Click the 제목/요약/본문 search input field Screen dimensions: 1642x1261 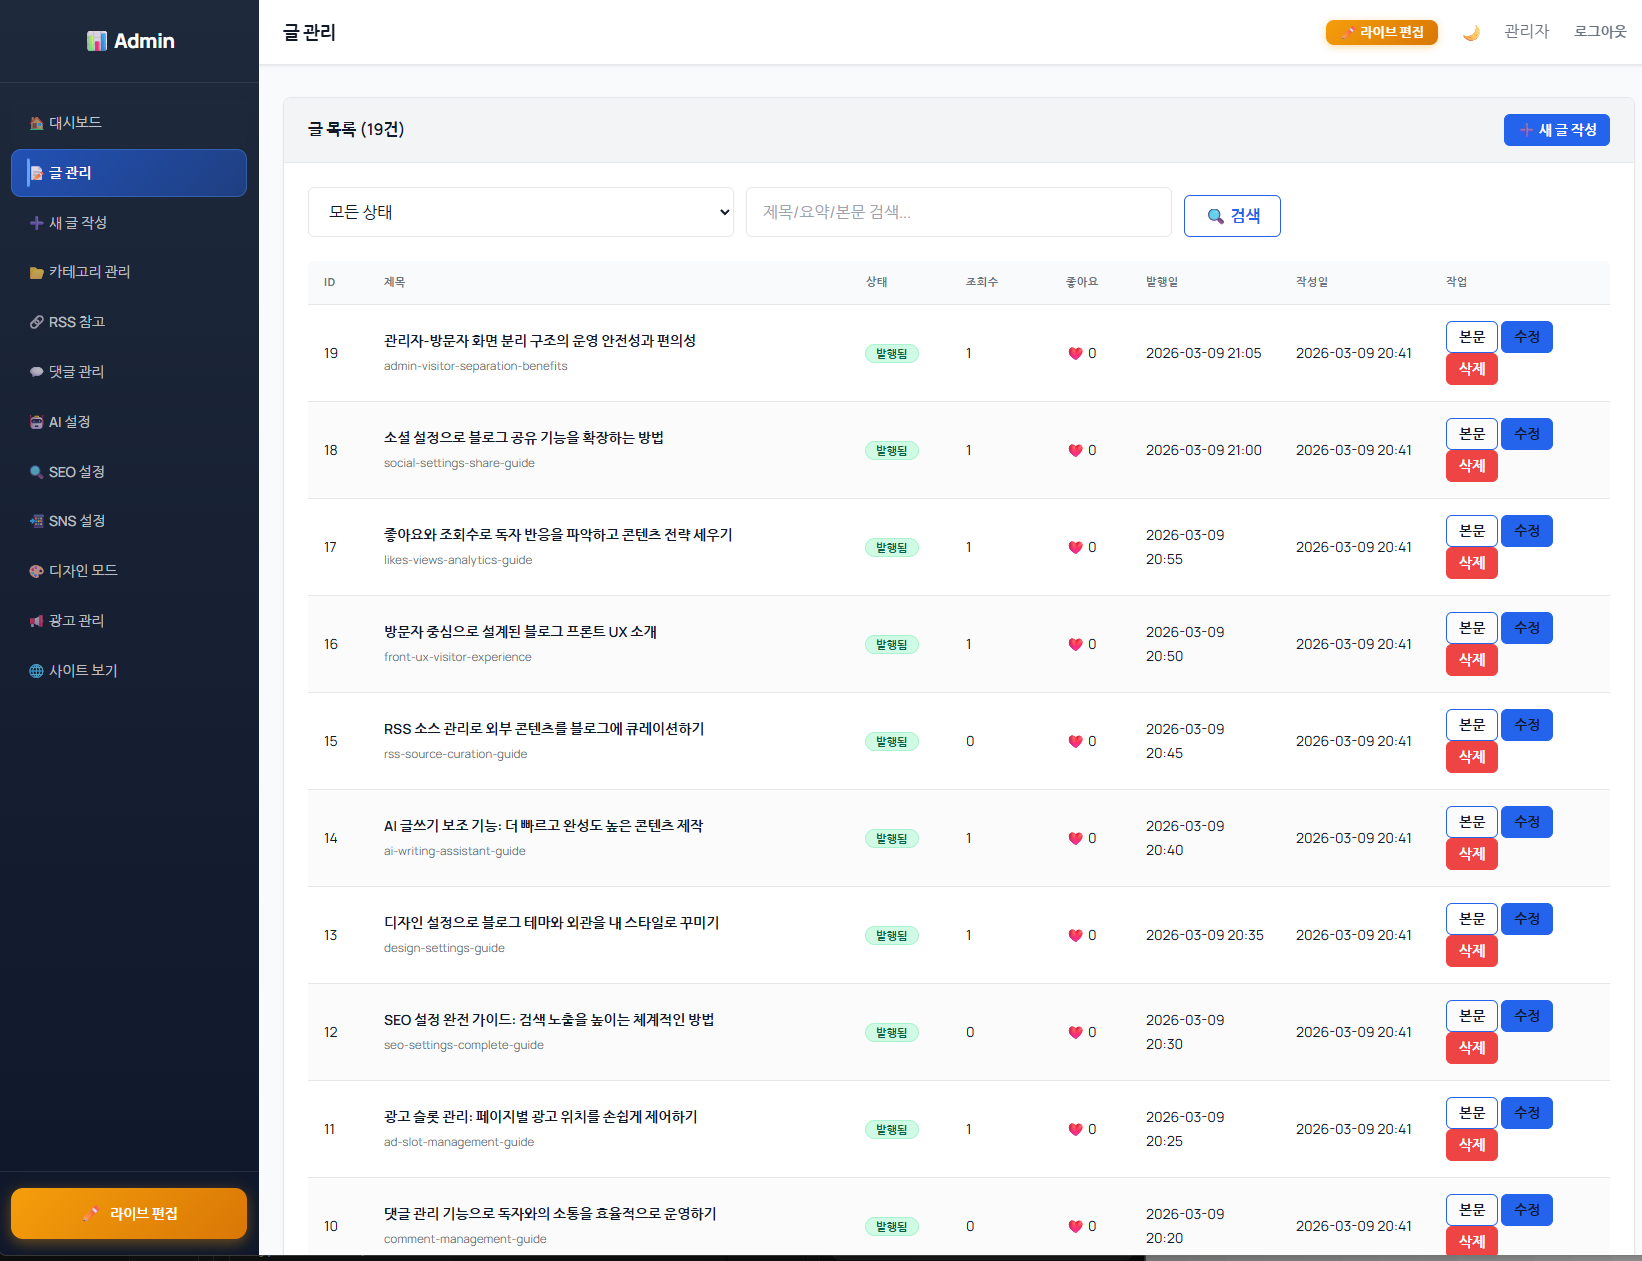click(958, 212)
